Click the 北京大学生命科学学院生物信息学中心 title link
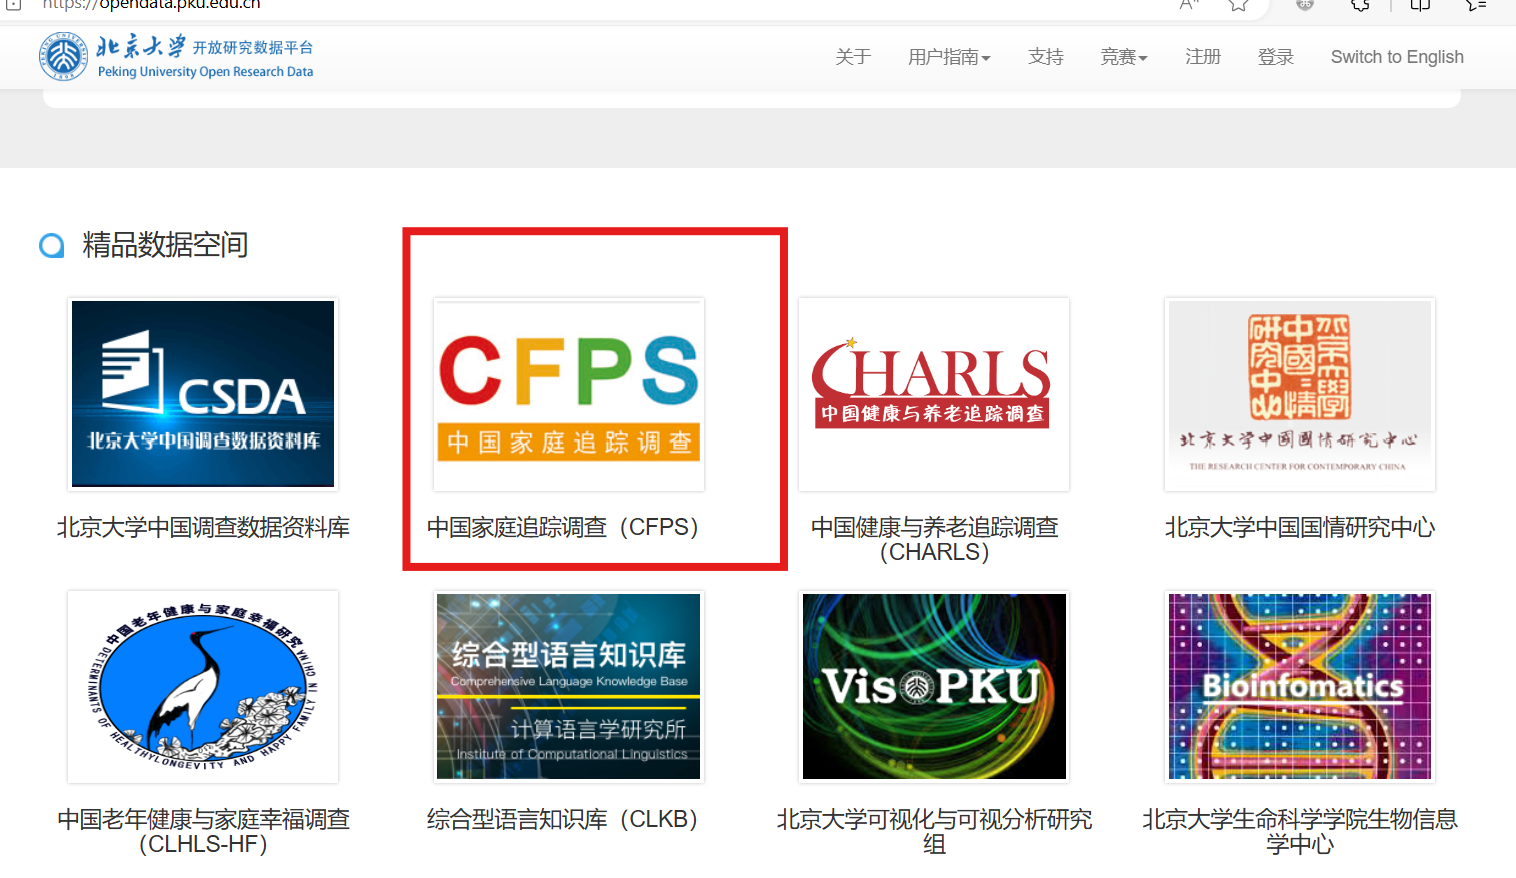The height and width of the screenshot is (878, 1516). (x=1300, y=831)
